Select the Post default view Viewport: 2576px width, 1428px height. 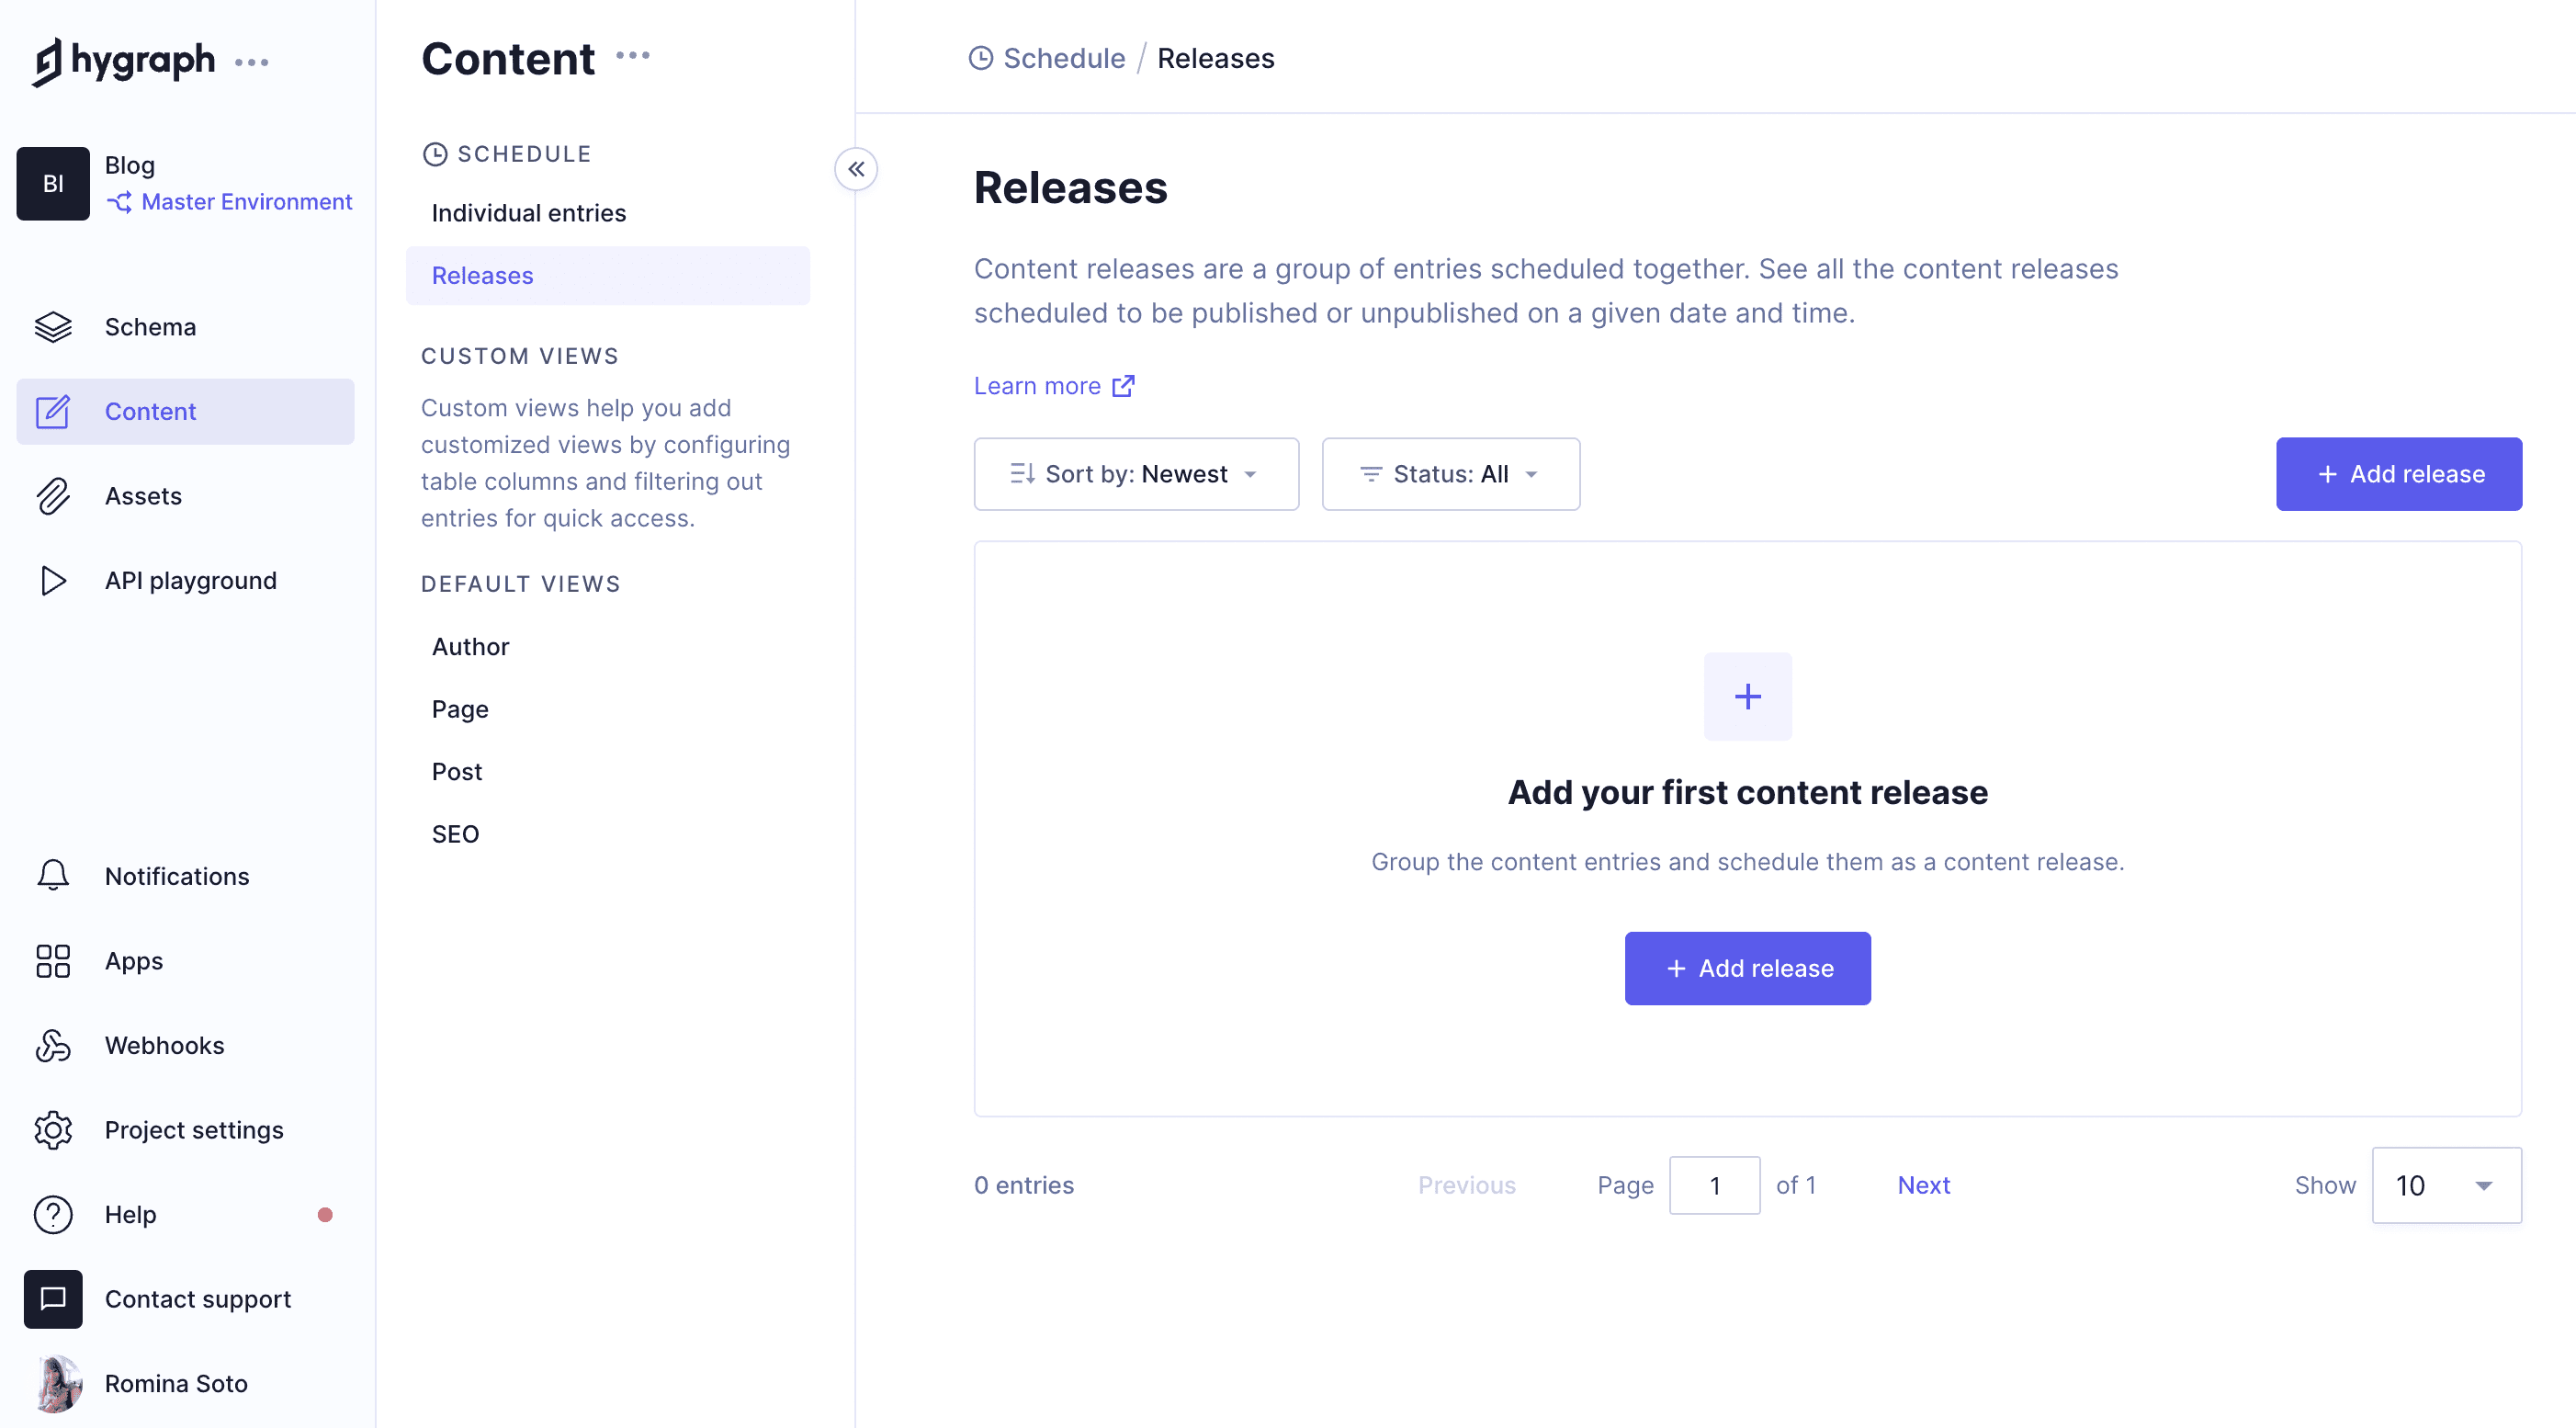coord(456,771)
